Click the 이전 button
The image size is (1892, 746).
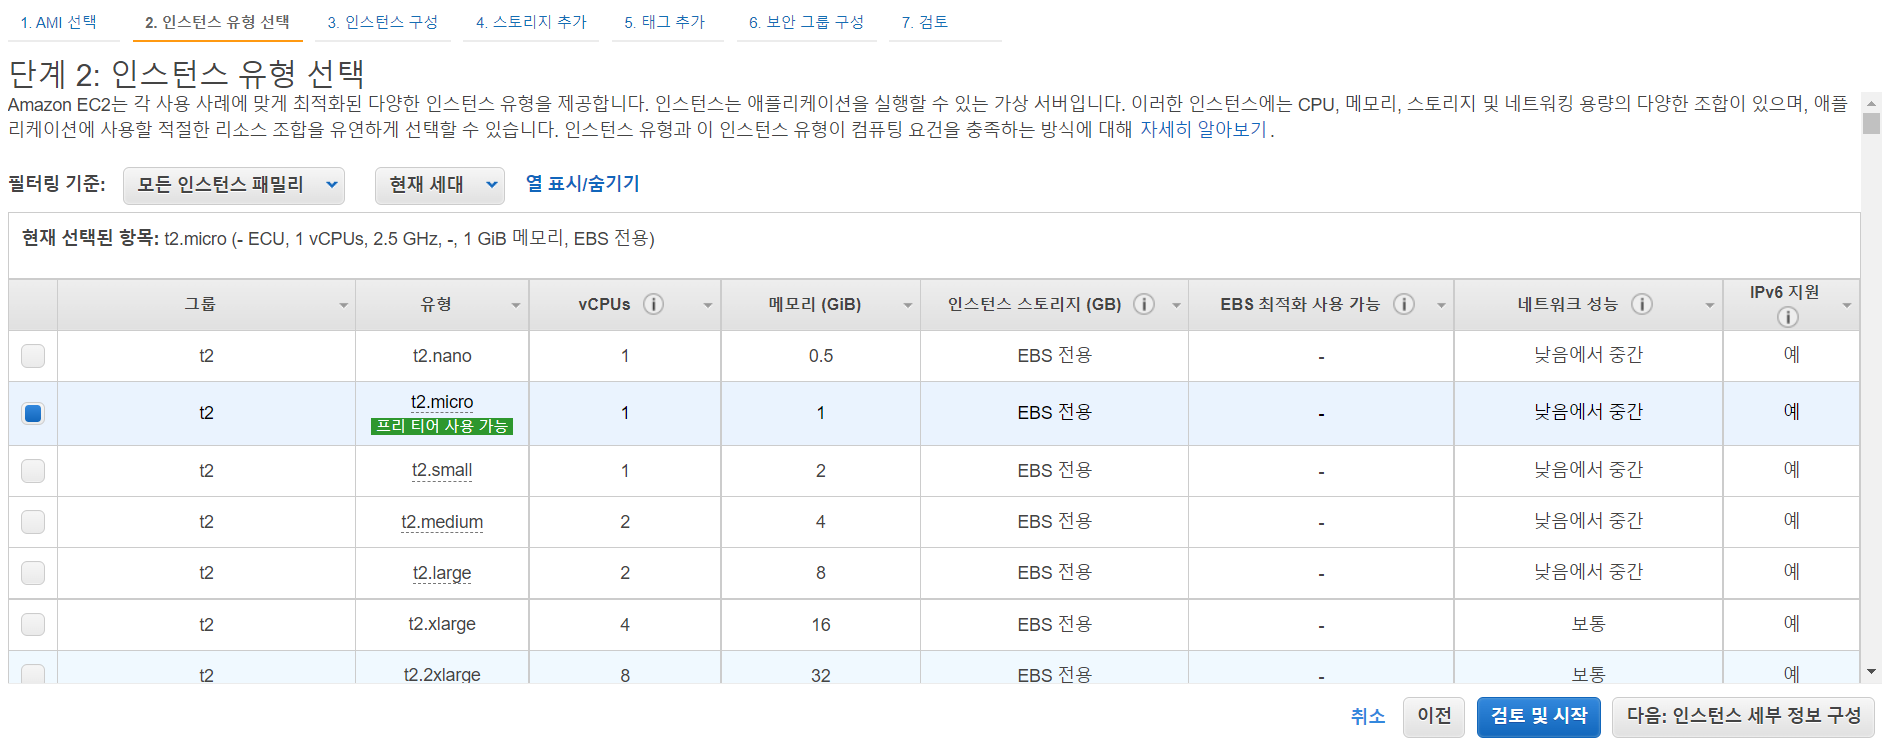click(1434, 717)
